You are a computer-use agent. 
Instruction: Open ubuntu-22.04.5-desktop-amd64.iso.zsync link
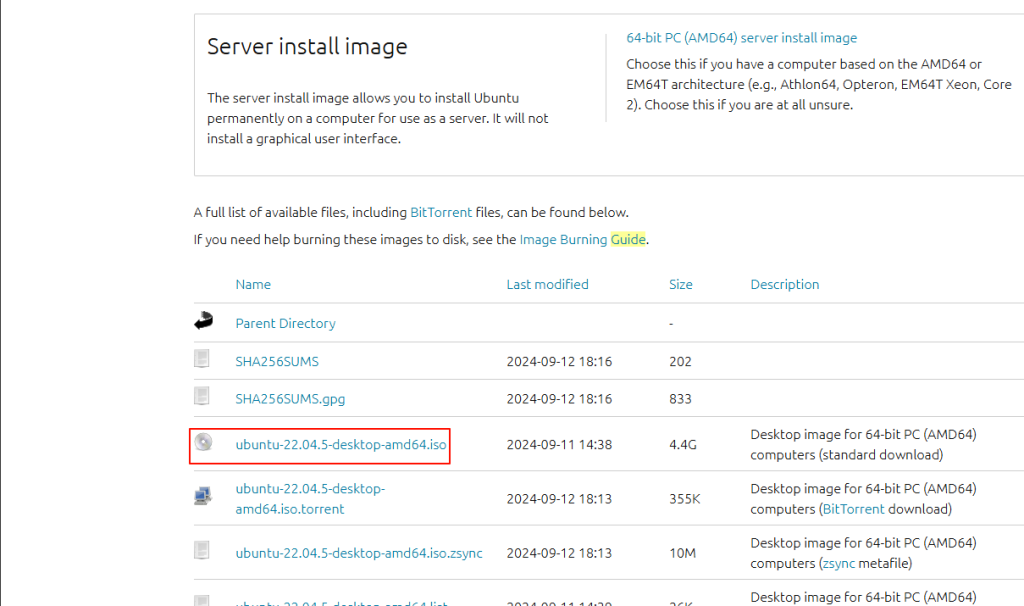(x=358, y=553)
